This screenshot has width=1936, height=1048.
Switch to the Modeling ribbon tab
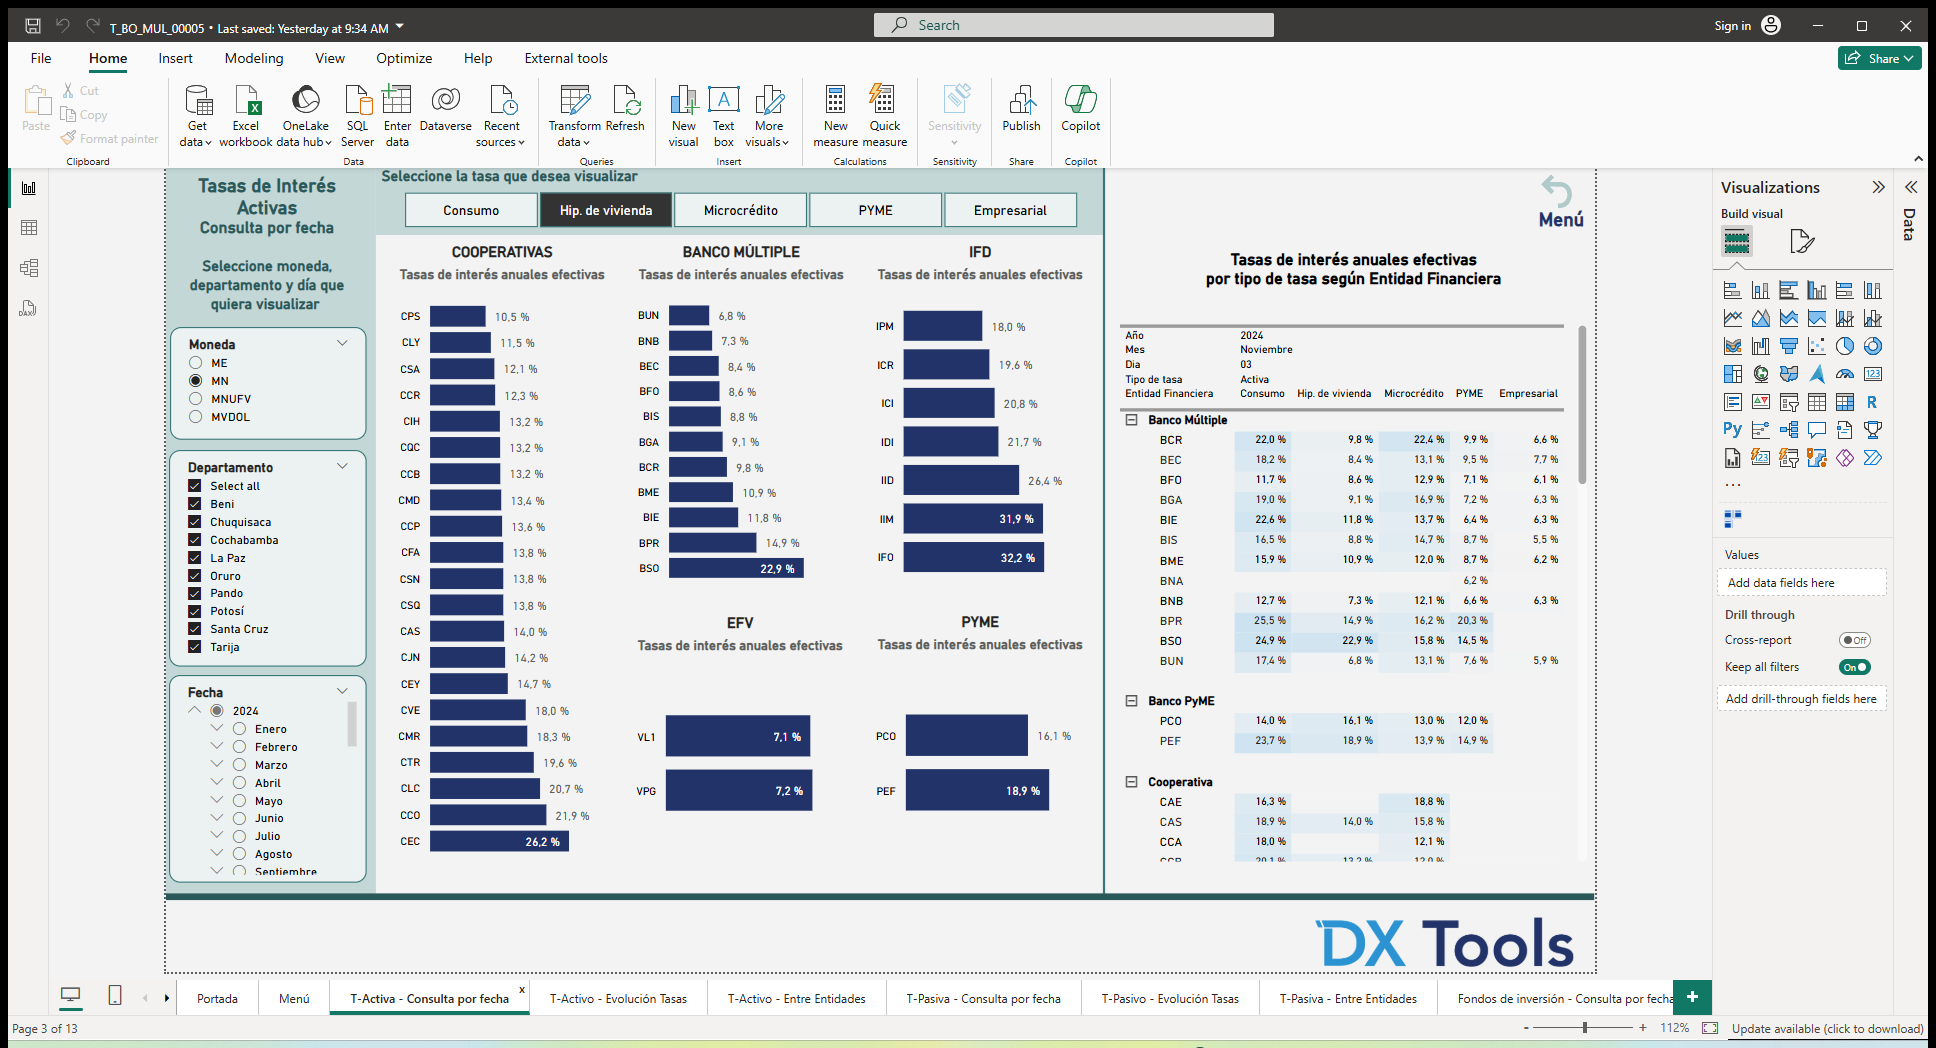(253, 58)
